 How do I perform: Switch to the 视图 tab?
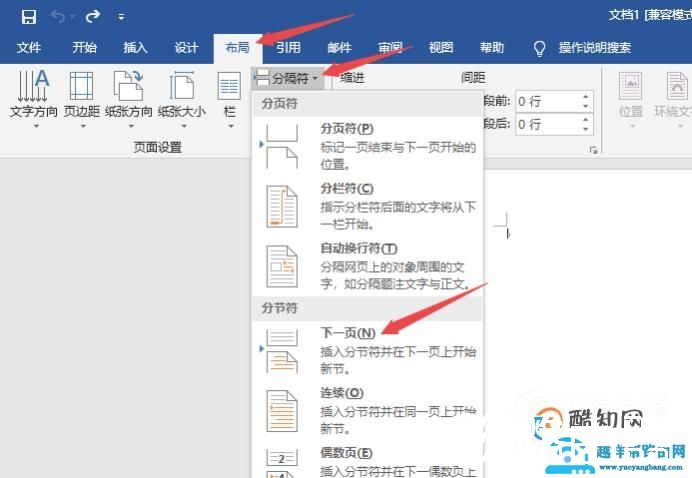coord(441,47)
